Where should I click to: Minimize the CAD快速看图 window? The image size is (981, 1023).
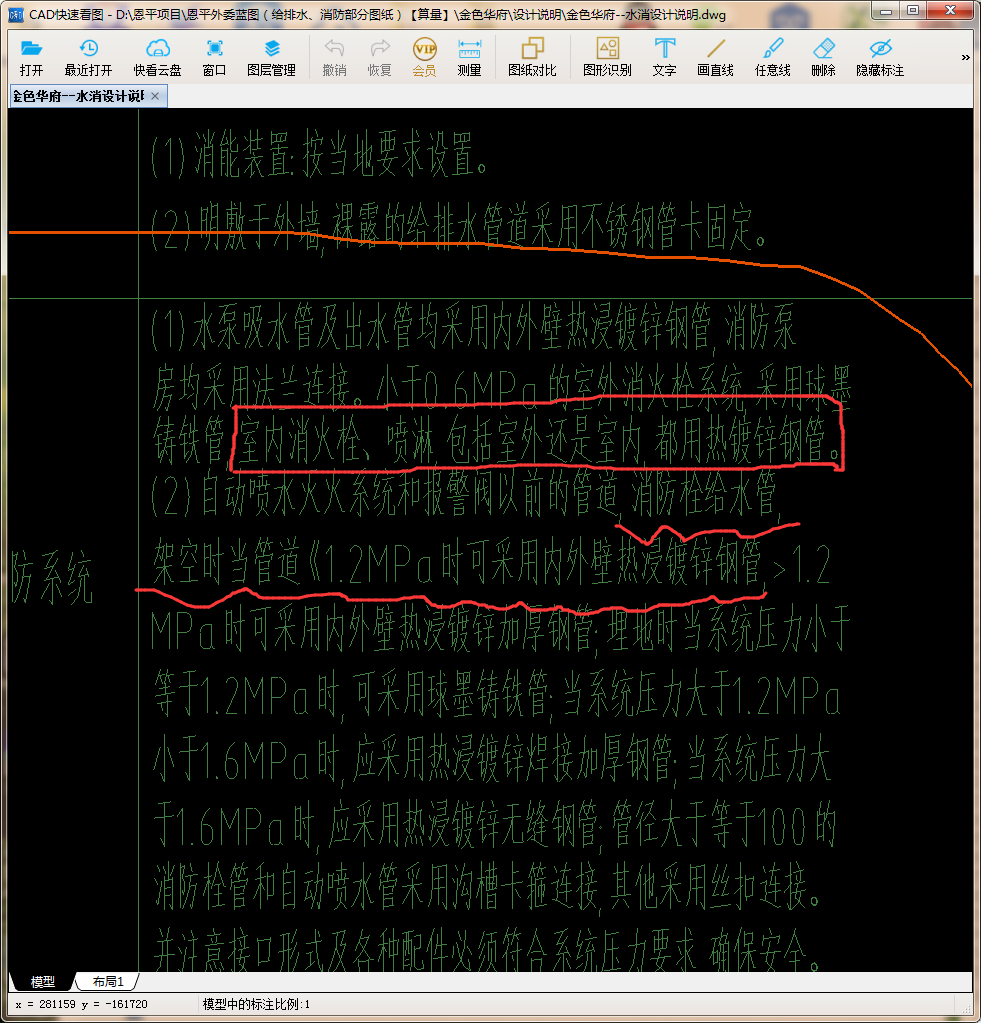tap(886, 10)
